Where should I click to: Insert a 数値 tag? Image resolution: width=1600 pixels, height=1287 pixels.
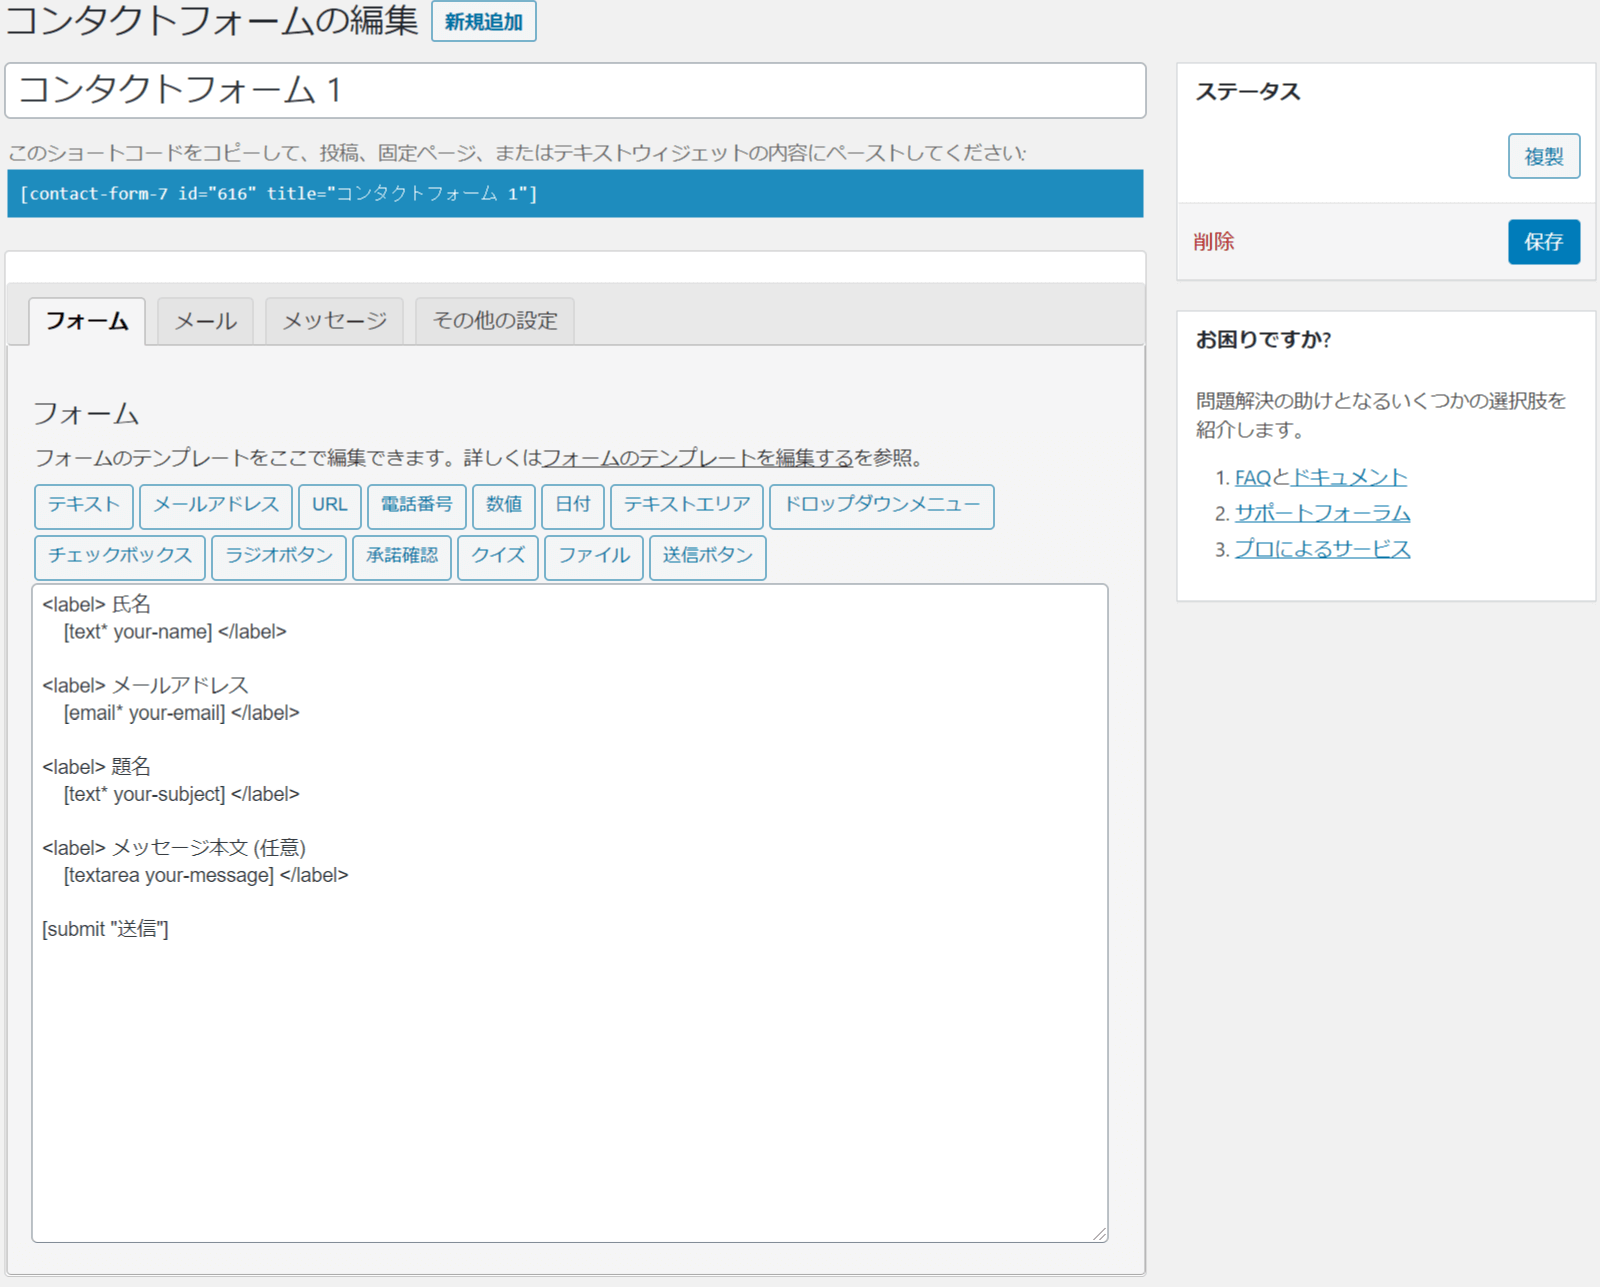504,506
